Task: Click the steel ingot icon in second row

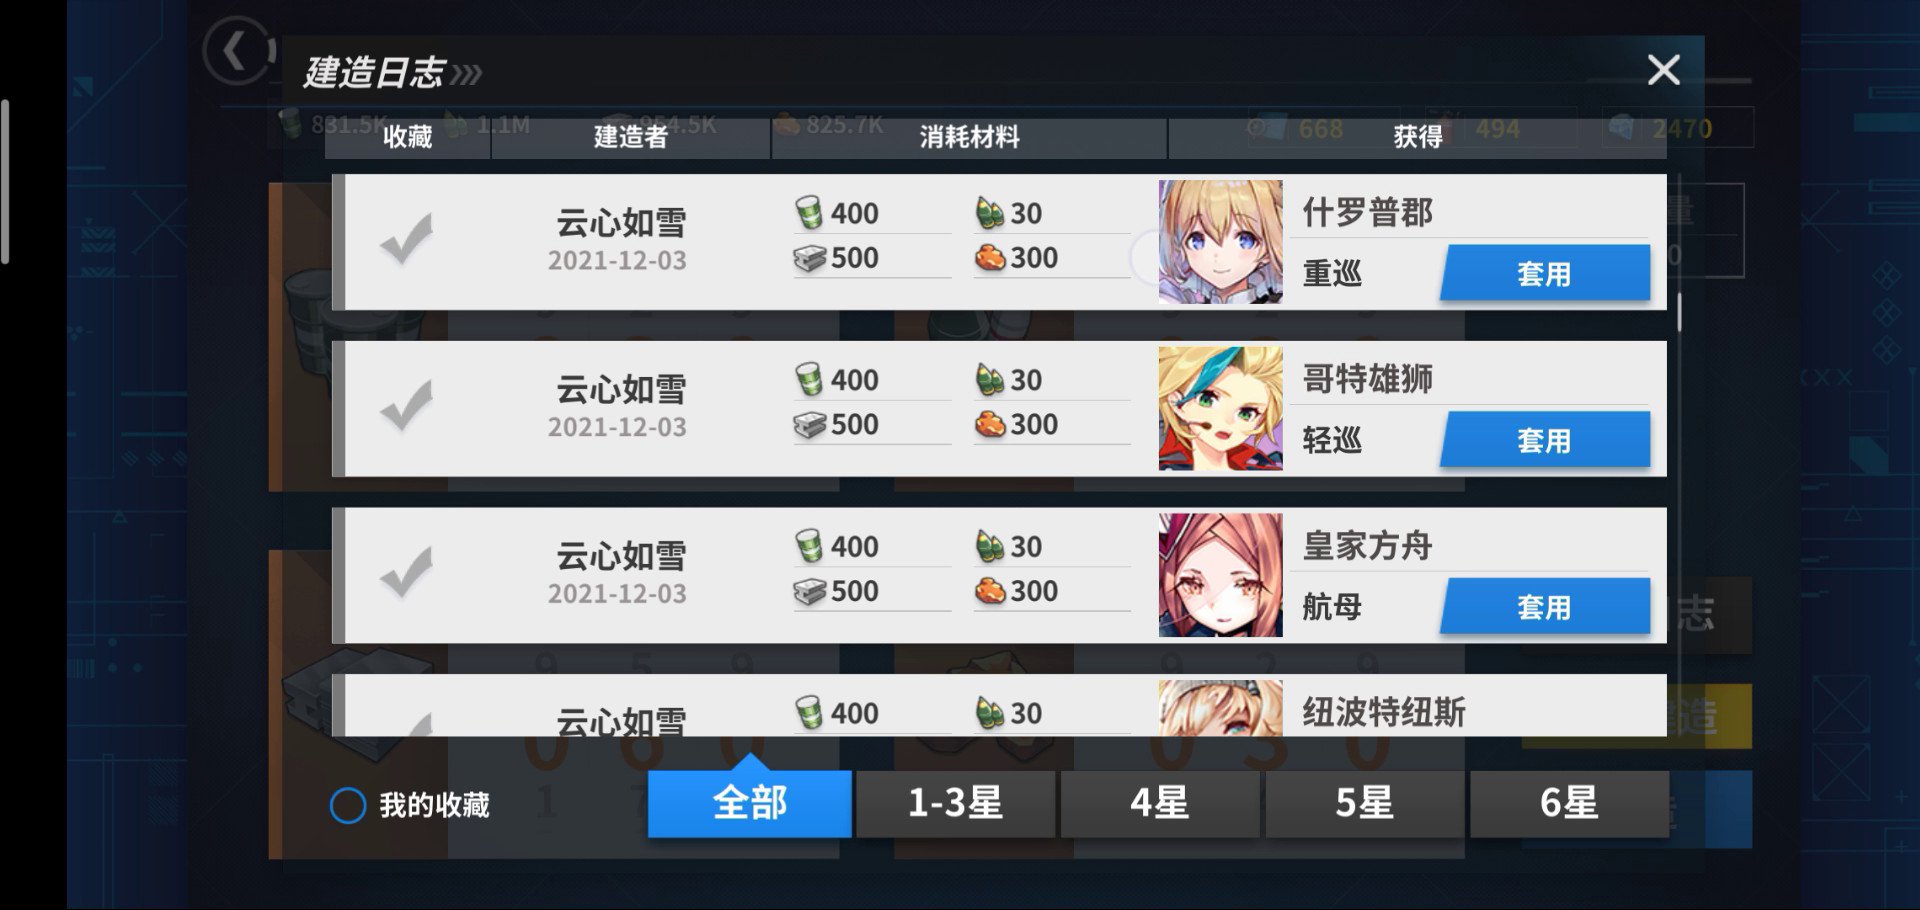Action: point(810,425)
